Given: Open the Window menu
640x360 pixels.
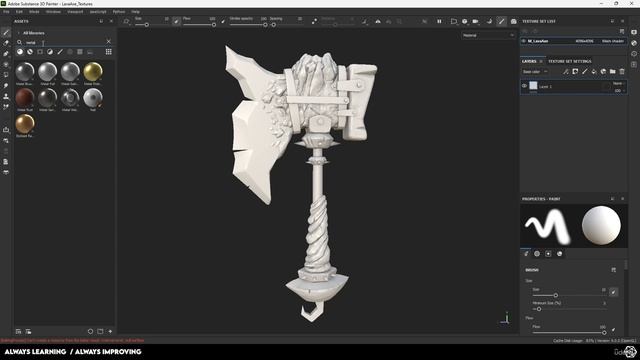Looking at the screenshot, I should [53, 12].
